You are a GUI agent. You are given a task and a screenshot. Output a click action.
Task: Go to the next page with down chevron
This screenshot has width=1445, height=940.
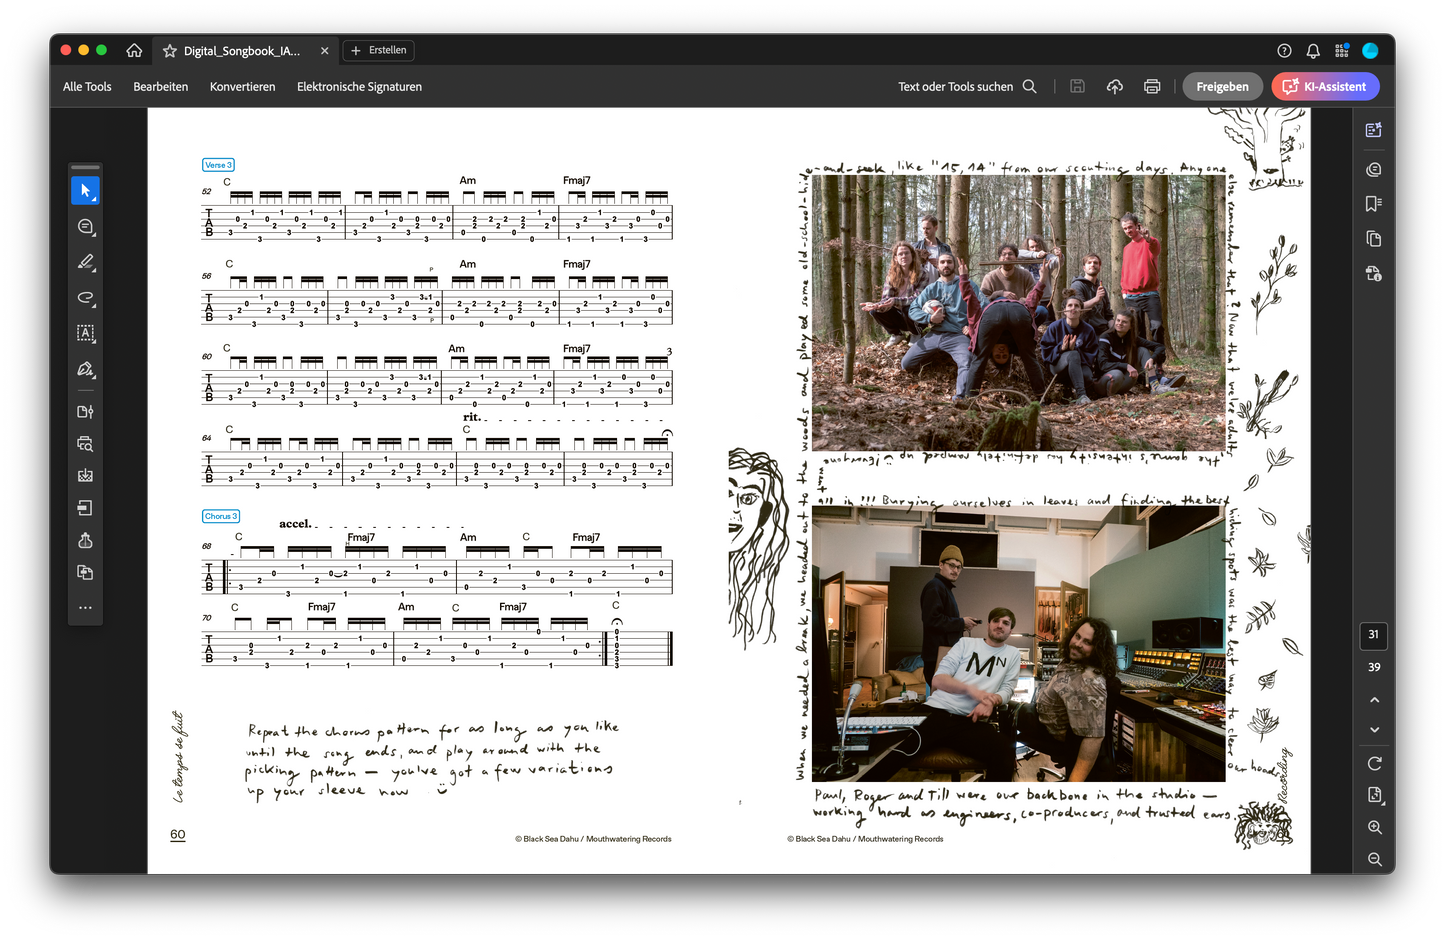point(1374,730)
